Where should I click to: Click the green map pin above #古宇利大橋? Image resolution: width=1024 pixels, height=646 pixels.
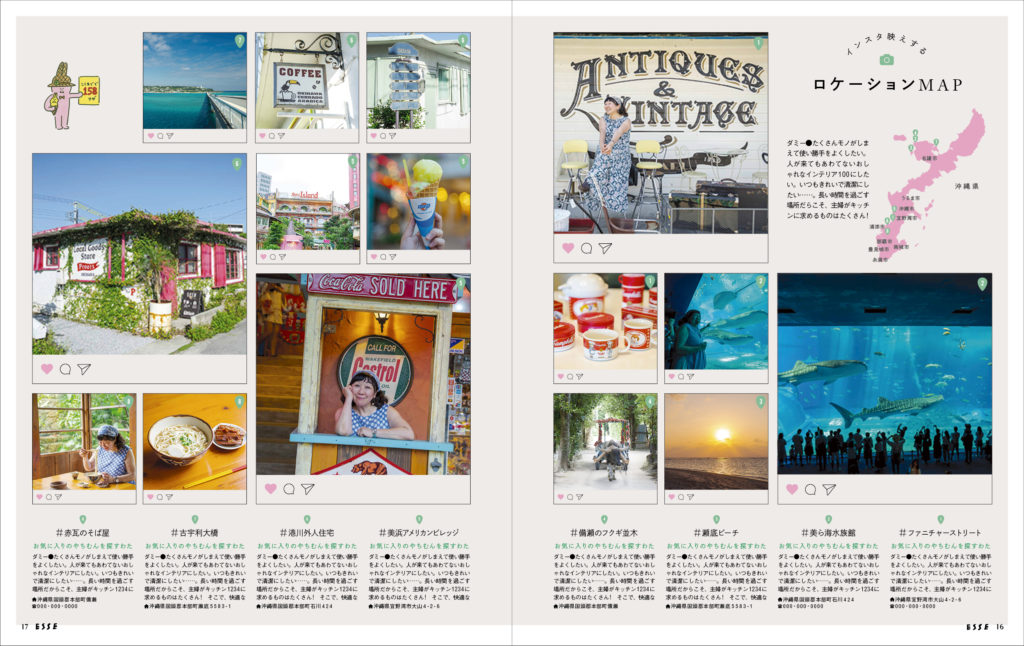(195, 519)
